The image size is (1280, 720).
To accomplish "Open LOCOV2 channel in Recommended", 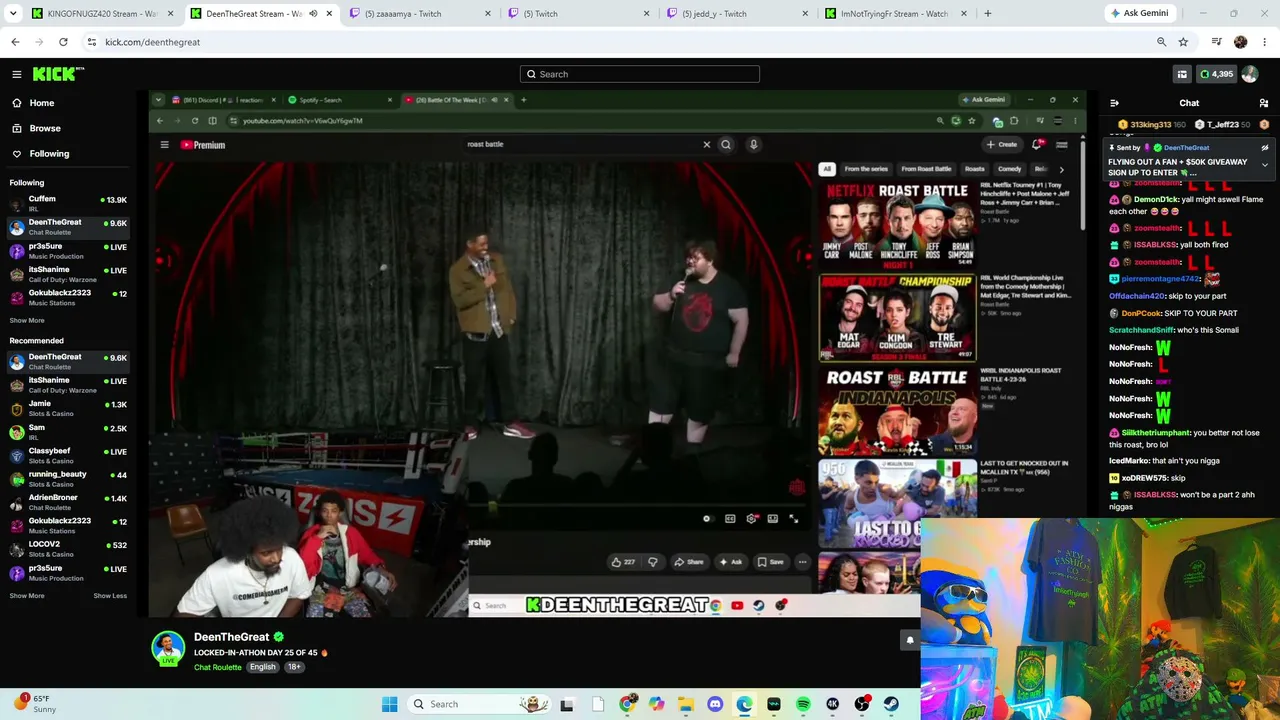I will click(x=68, y=549).
